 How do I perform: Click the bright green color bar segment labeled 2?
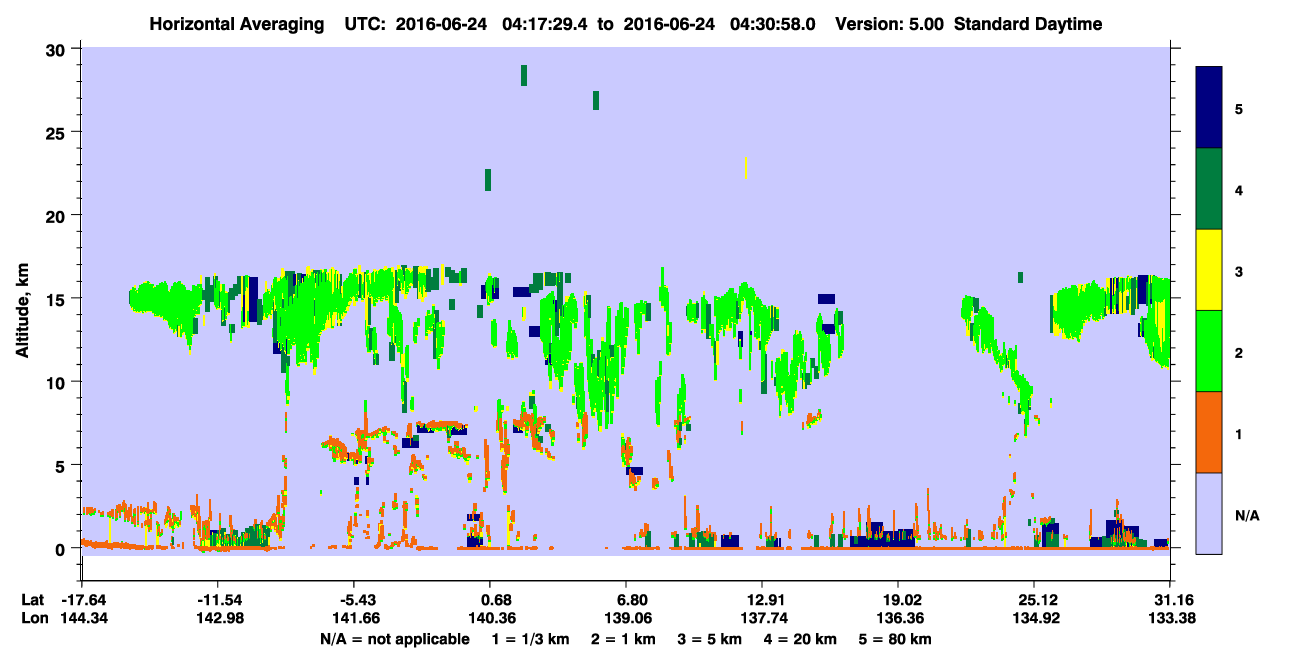coord(1209,351)
